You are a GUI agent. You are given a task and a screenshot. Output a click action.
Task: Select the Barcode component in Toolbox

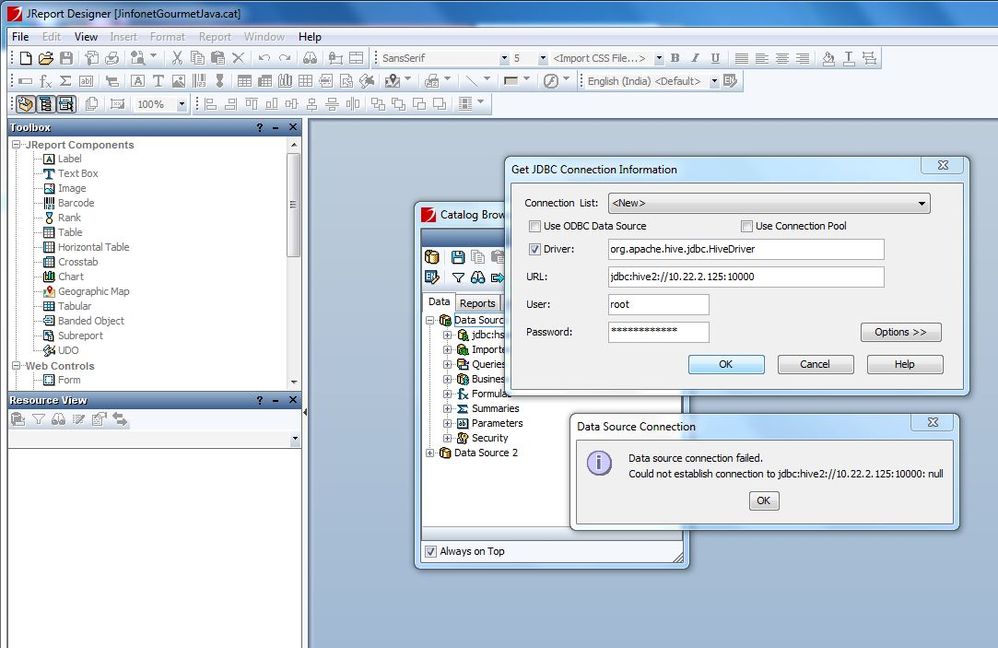click(76, 203)
